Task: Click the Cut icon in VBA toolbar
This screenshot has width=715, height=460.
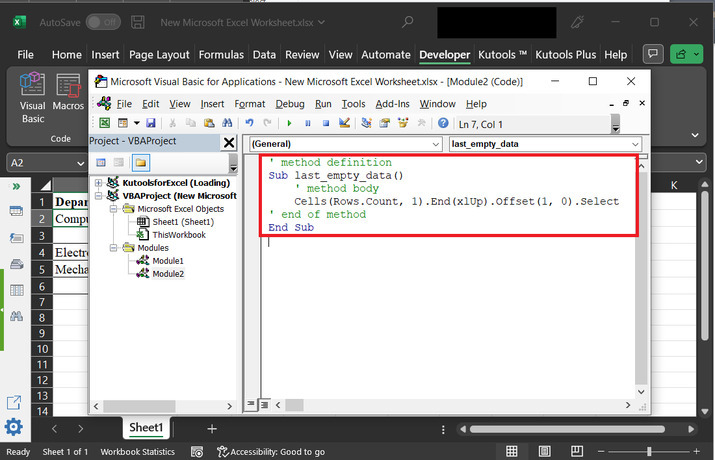Action: [x=172, y=123]
